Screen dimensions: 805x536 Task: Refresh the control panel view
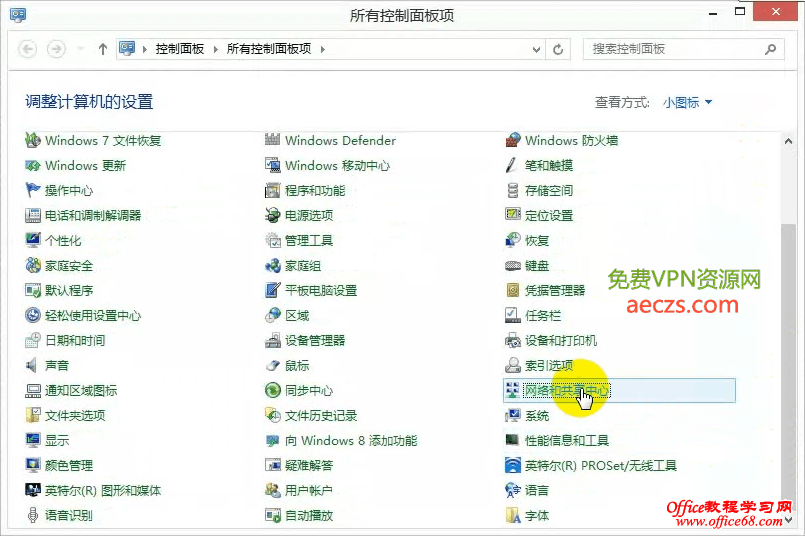[558, 49]
